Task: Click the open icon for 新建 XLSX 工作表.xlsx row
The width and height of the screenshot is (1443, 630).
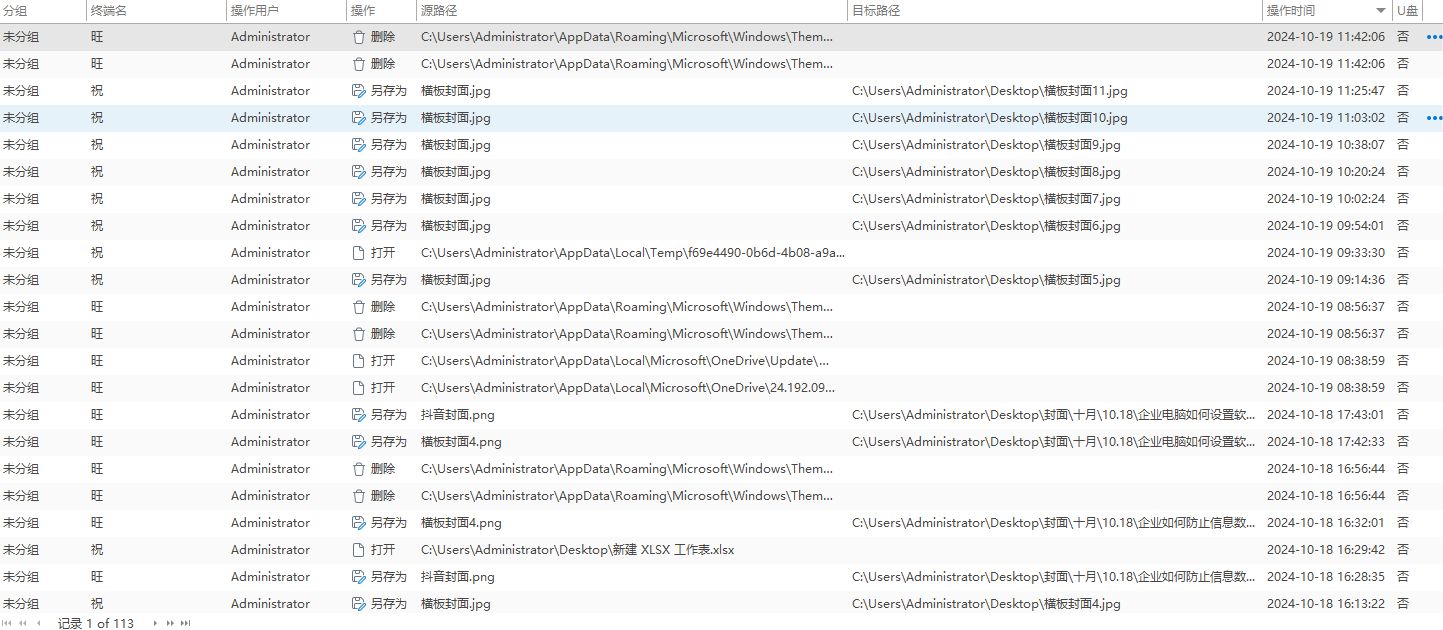Action: (x=359, y=550)
